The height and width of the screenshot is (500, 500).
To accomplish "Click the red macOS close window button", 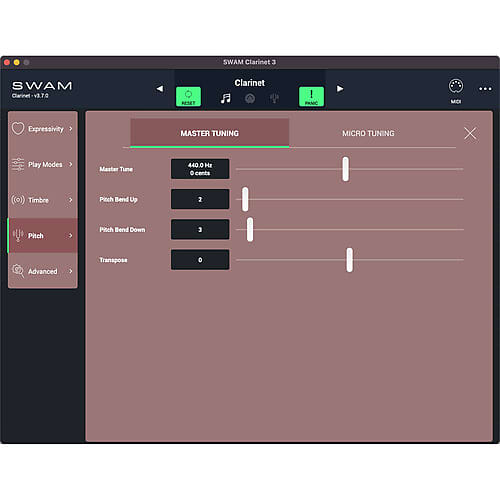I will [x=7, y=62].
